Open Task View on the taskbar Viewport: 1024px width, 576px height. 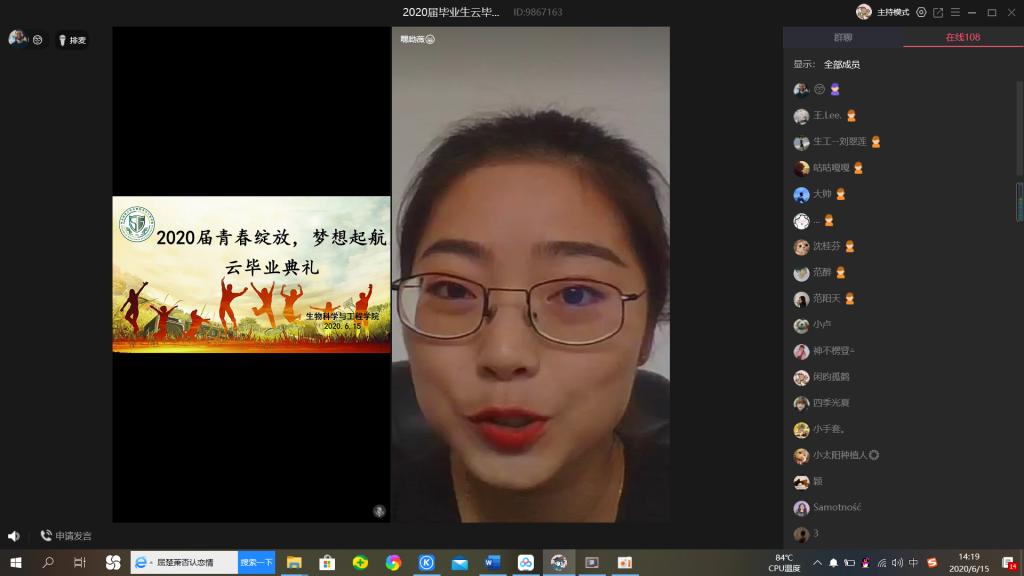[x=80, y=562]
